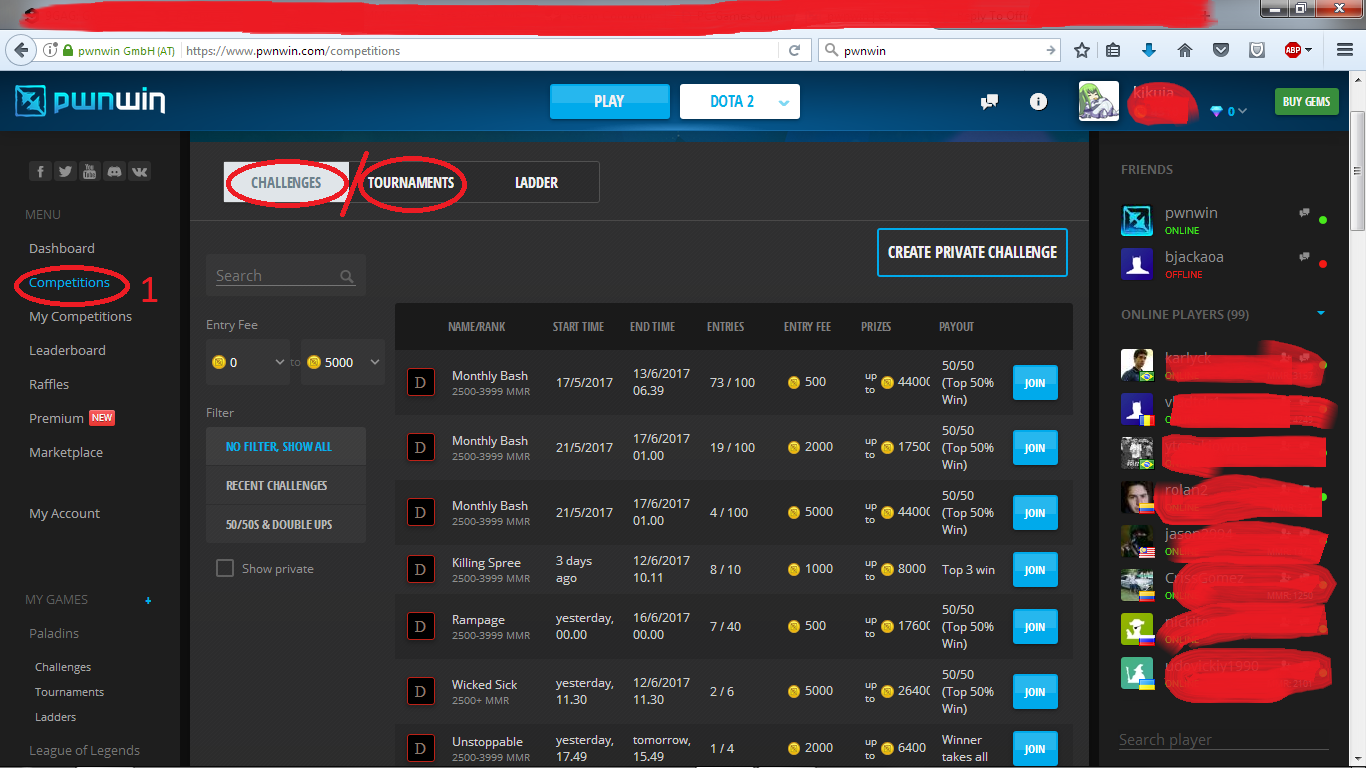Show bookmarks list icon in toolbar
The height and width of the screenshot is (768, 1366).
[1113, 50]
